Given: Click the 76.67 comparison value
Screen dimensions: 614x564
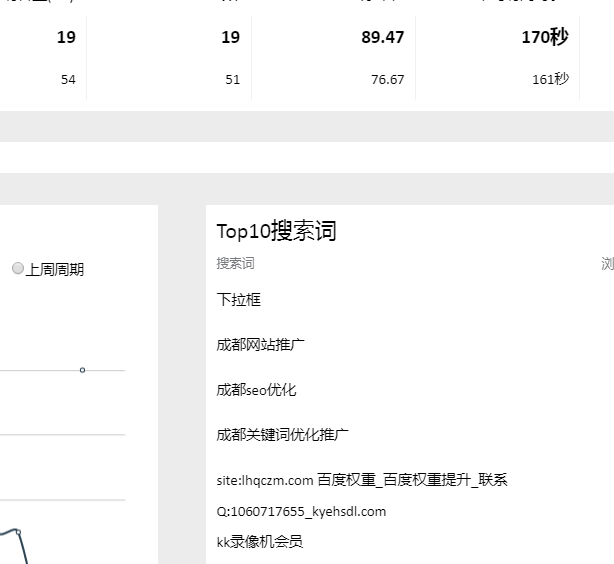Looking at the screenshot, I should coord(387,80).
